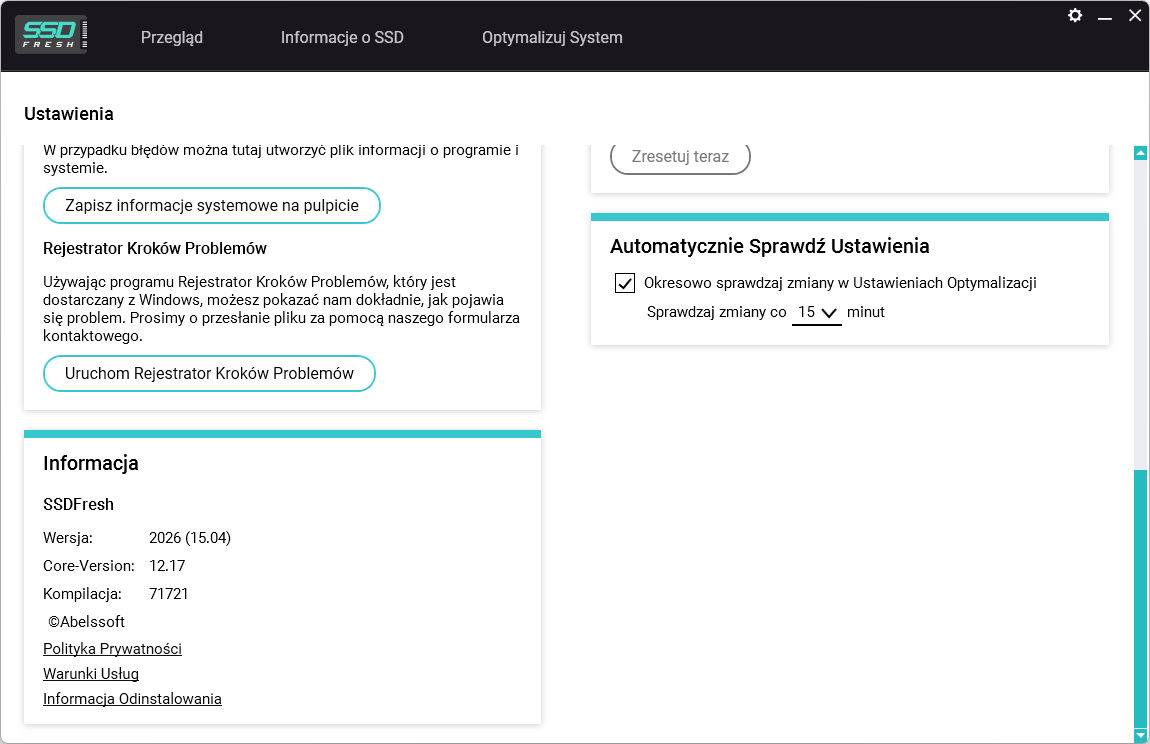This screenshot has width=1150, height=744.
Task: Click the Kompilacja value 71721
Action: click(169, 594)
